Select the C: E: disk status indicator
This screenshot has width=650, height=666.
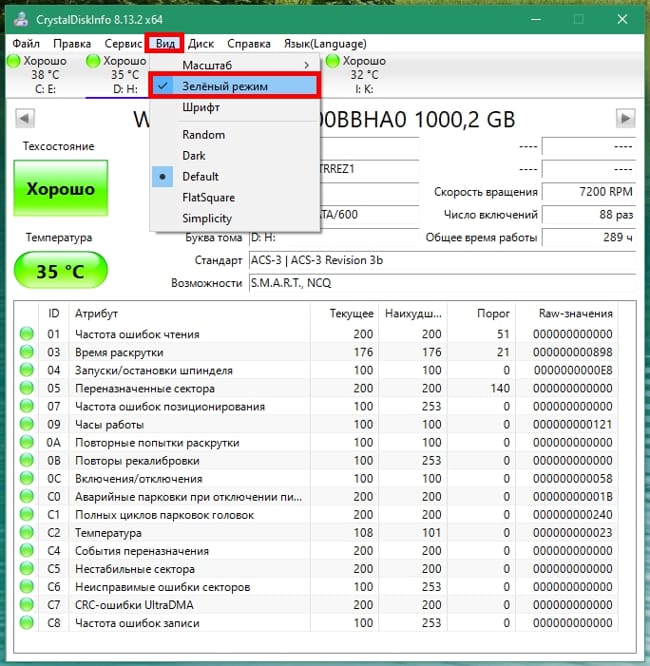38,75
